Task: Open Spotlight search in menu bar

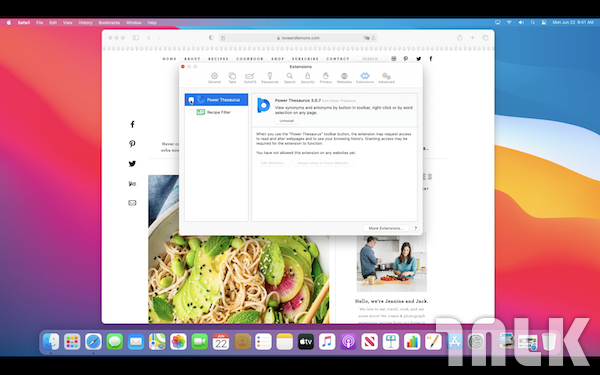Action: pyautogui.click(x=533, y=23)
